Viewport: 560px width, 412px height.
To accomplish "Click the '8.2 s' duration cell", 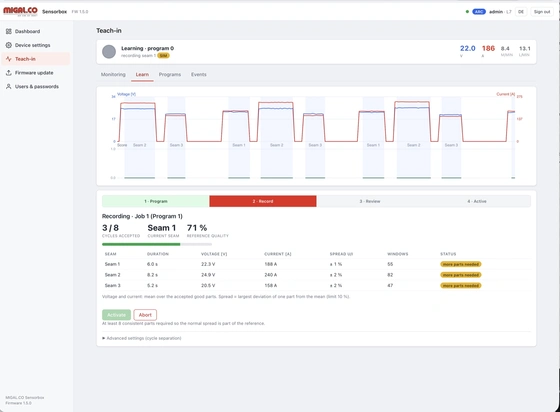I will click(x=152, y=275).
